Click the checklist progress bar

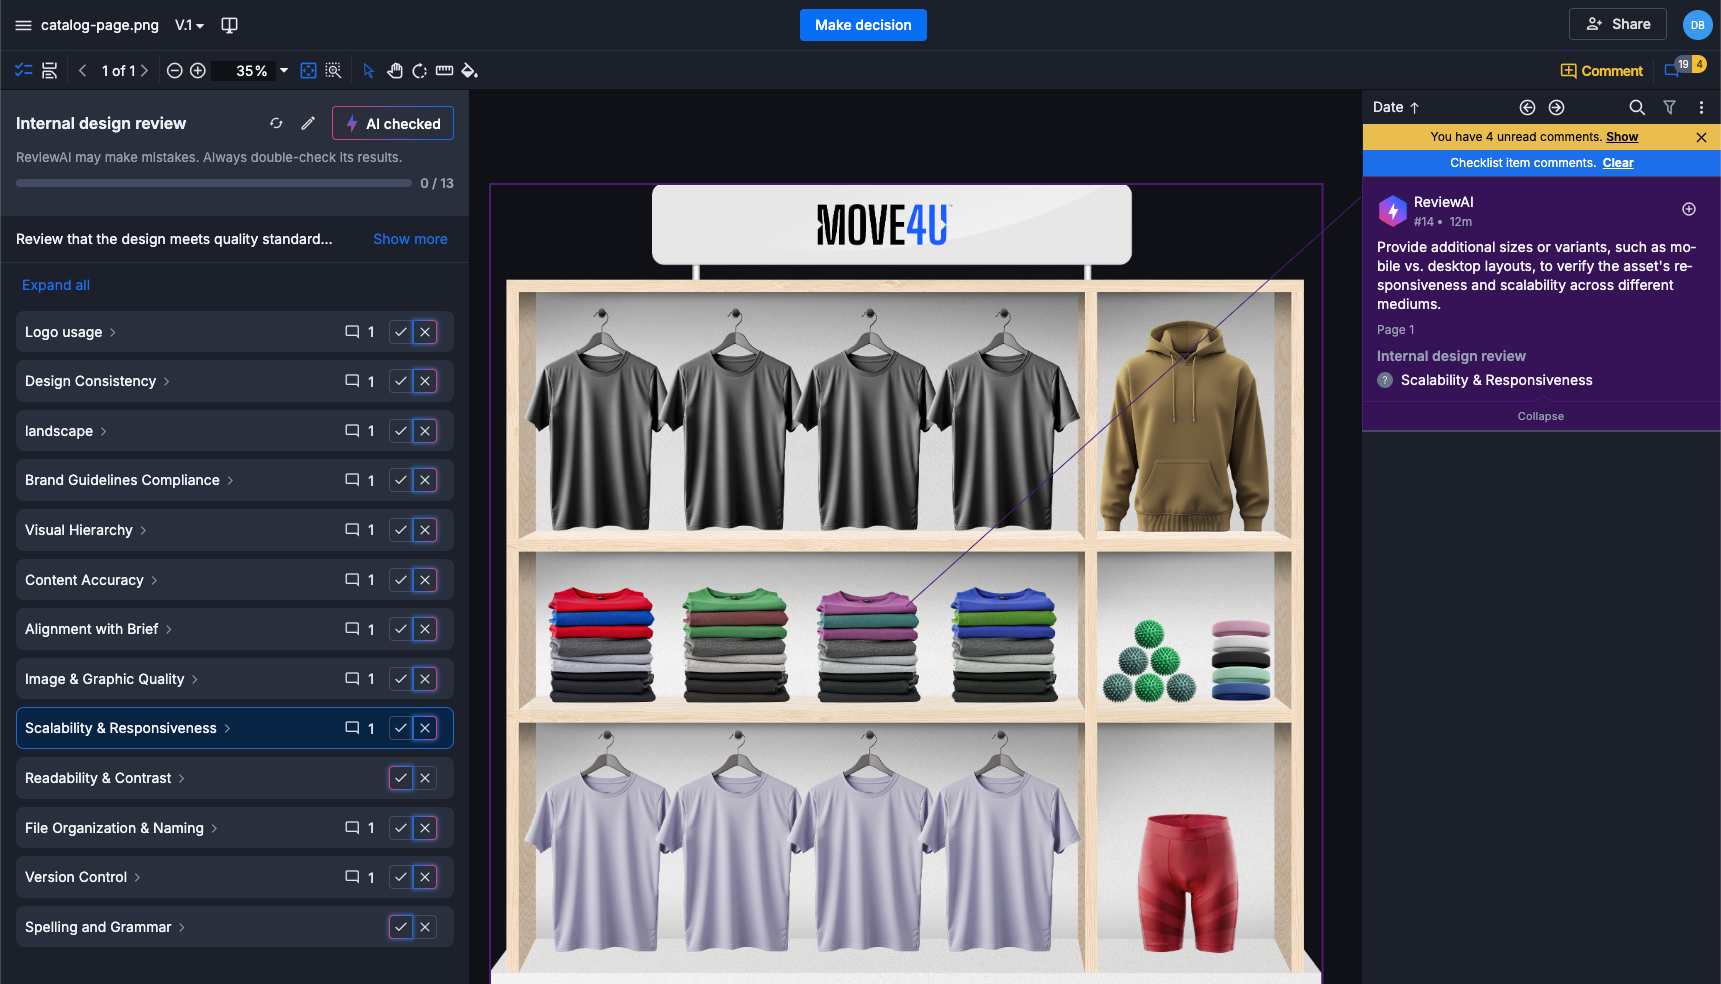click(213, 184)
